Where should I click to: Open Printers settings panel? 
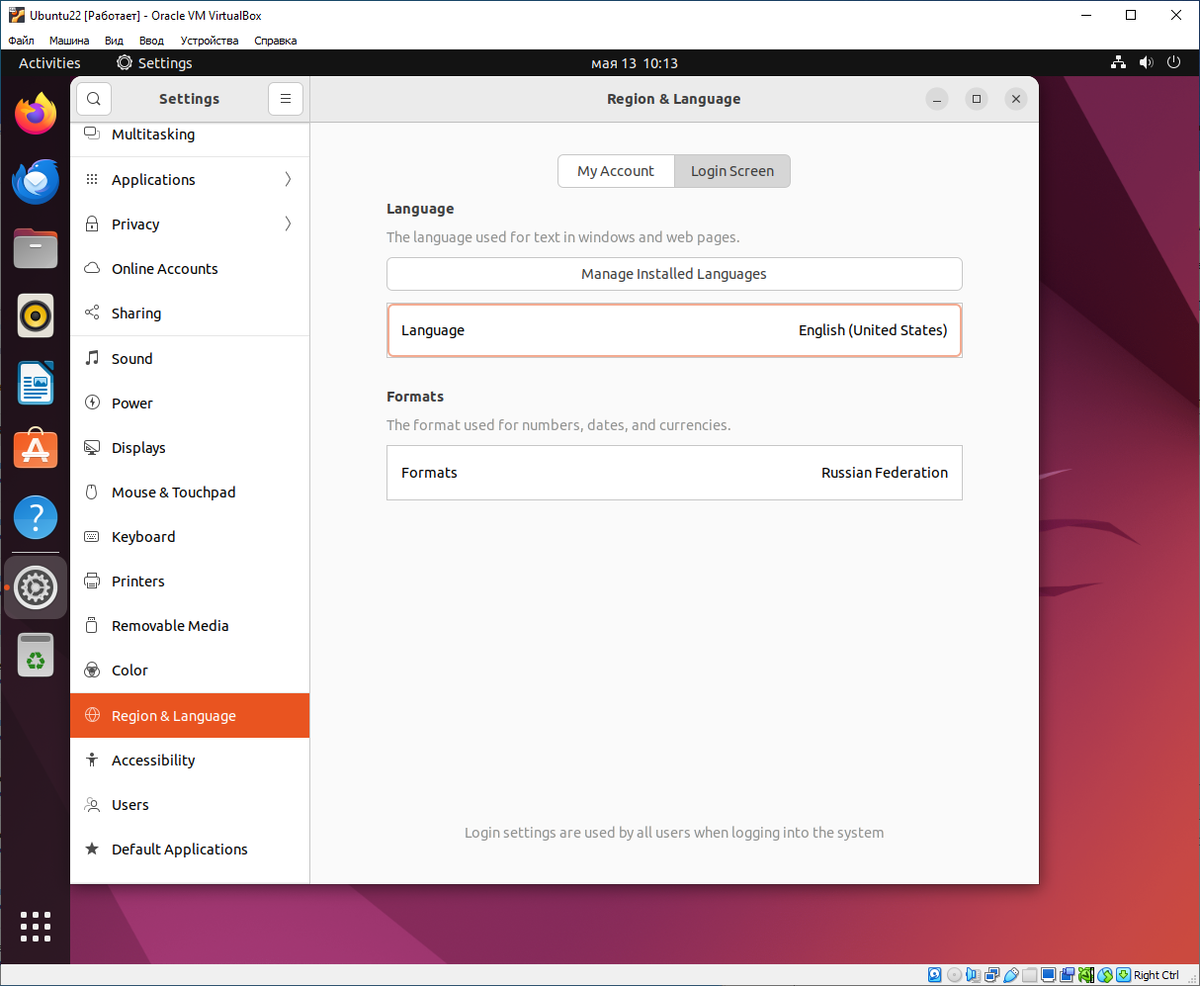tap(190, 581)
